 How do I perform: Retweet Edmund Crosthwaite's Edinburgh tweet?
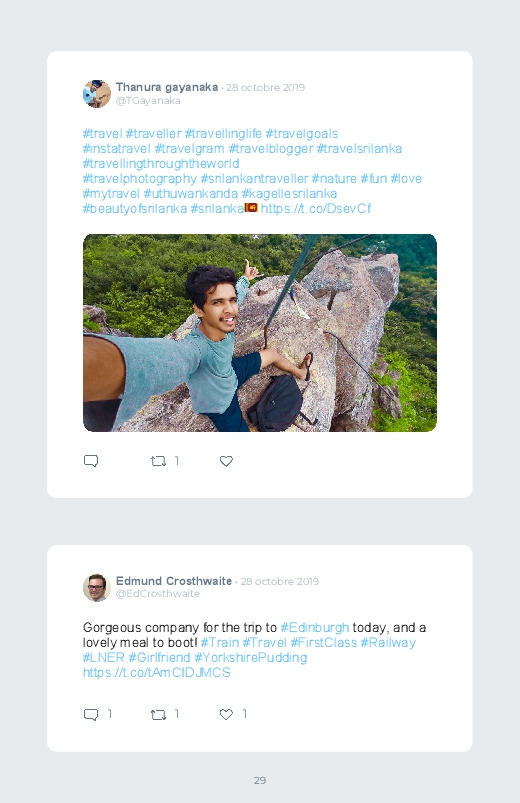pos(158,714)
